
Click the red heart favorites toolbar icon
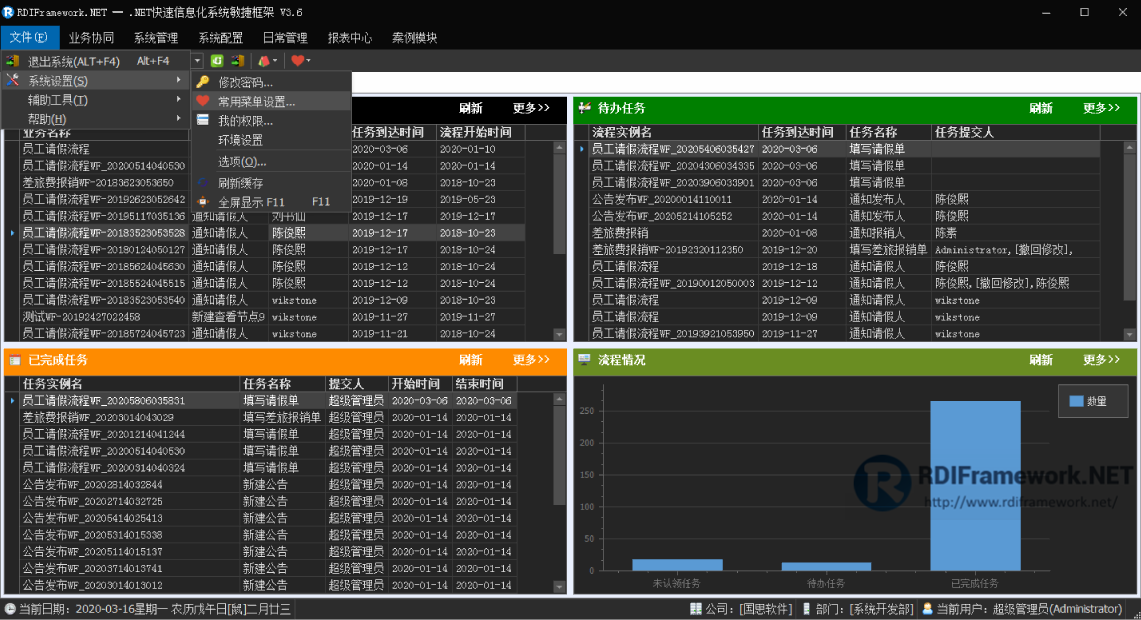click(x=297, y=60)
